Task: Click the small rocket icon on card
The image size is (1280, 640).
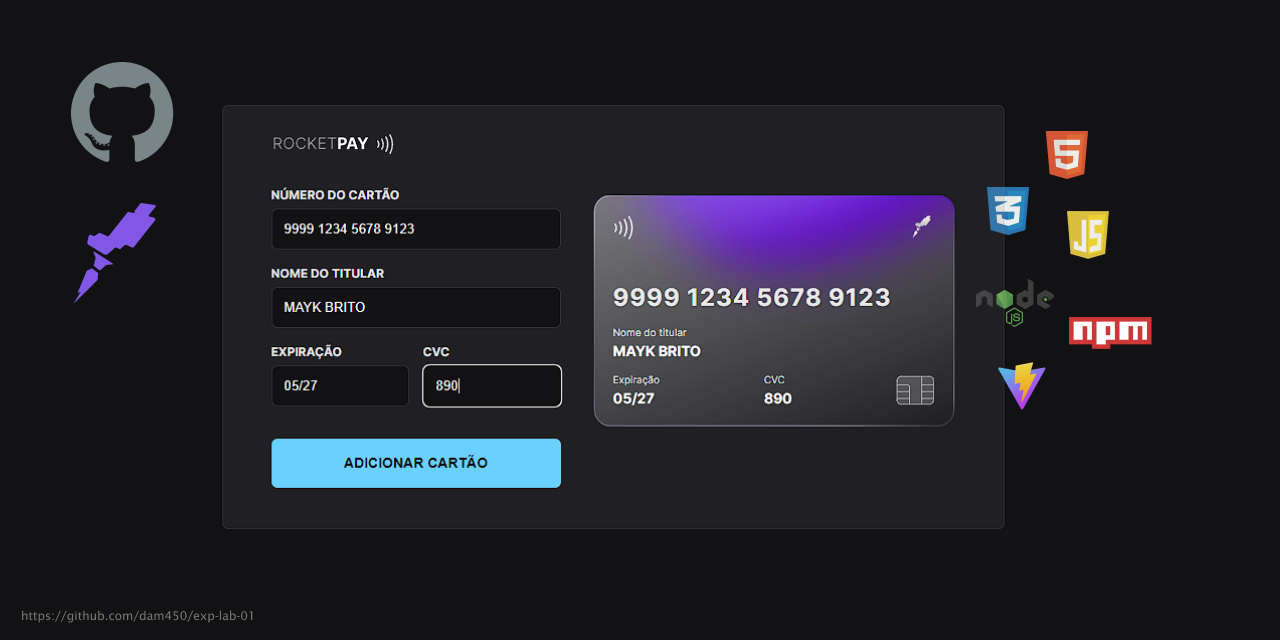Action: coord(921,227)
